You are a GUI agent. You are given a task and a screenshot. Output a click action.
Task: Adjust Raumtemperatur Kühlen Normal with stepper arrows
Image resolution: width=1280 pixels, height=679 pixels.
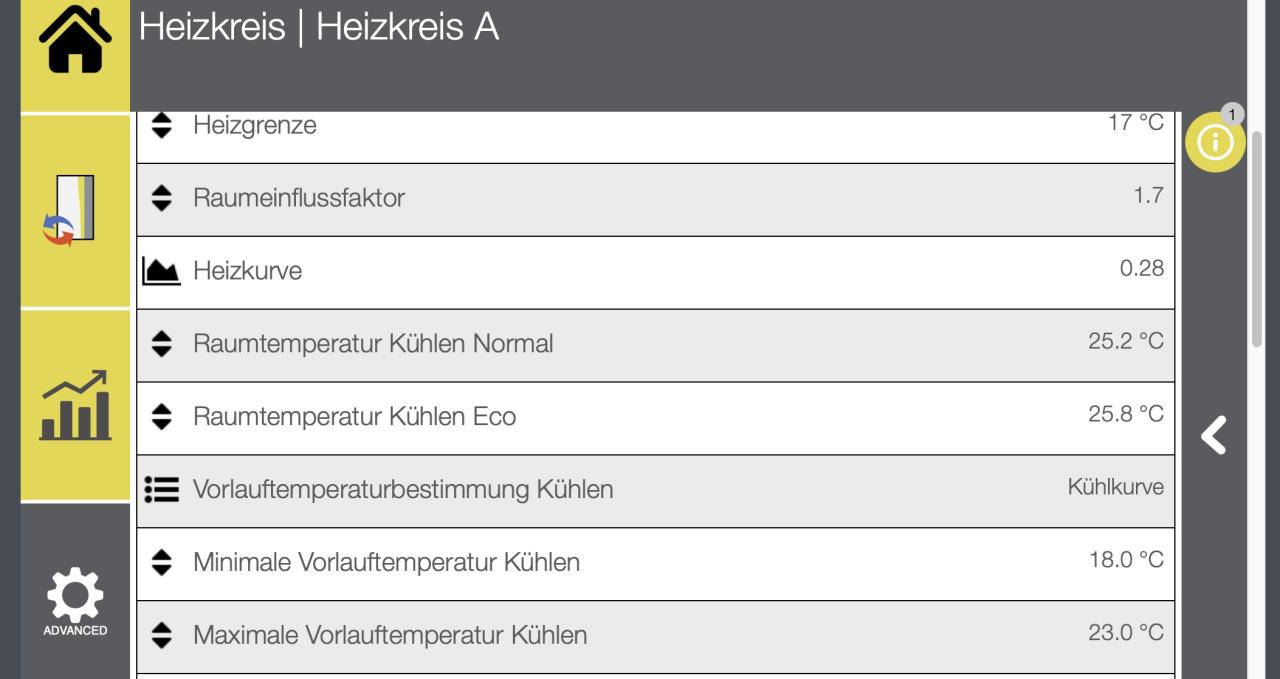coord(161,343)
